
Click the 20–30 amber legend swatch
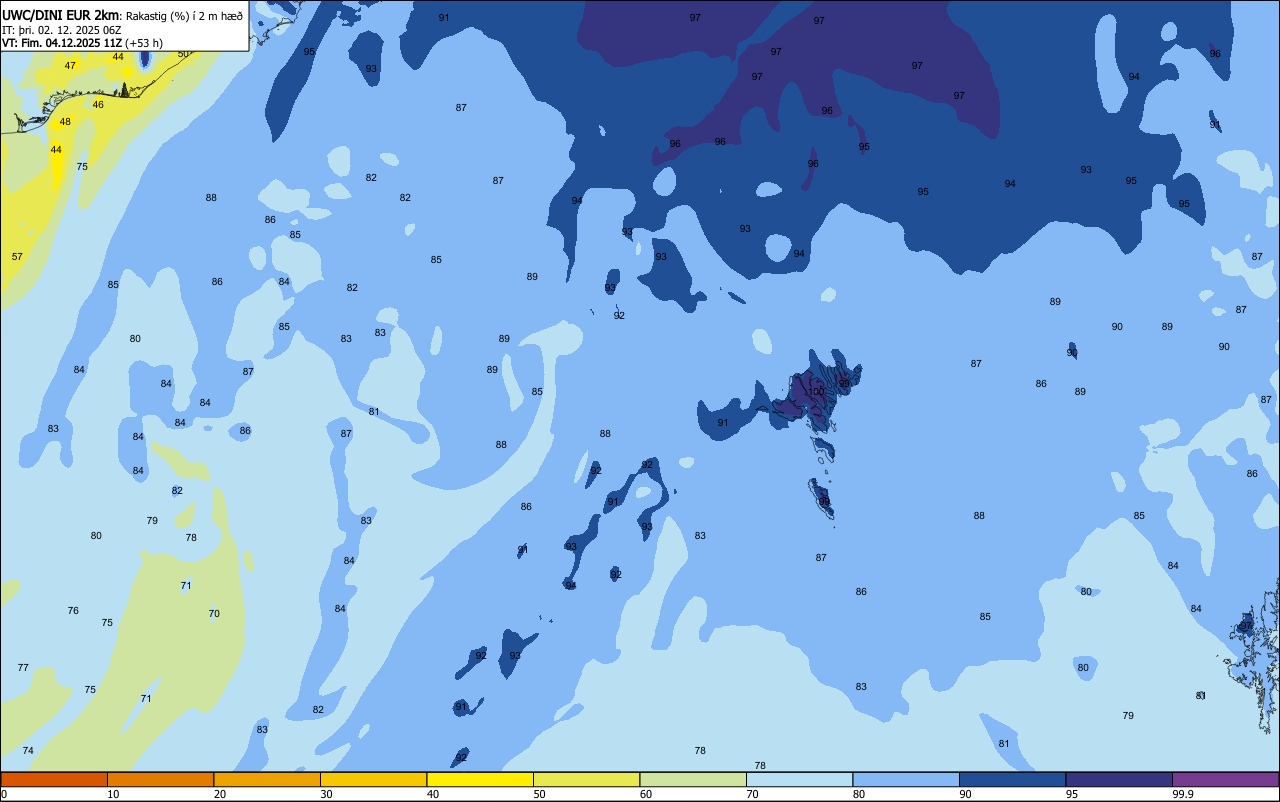click(267, 779)
